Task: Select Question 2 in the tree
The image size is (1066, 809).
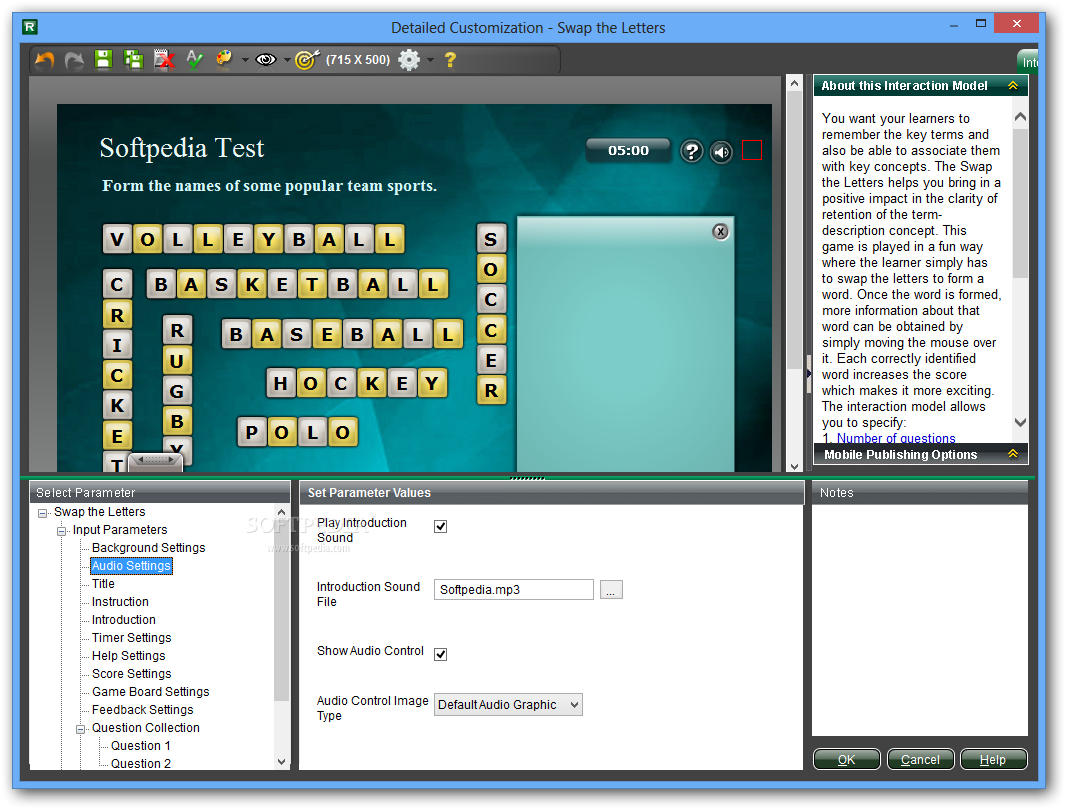Action: pos(141,763)
